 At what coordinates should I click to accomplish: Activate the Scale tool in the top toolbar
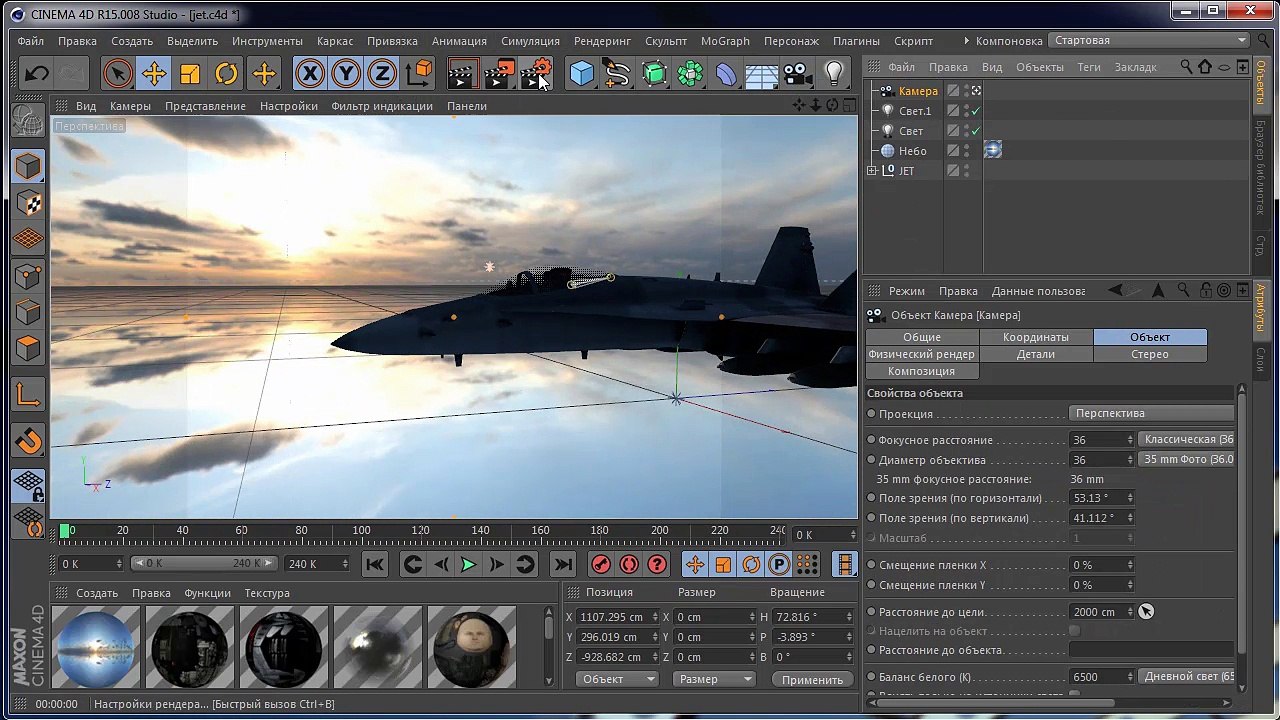pos(190,73)
